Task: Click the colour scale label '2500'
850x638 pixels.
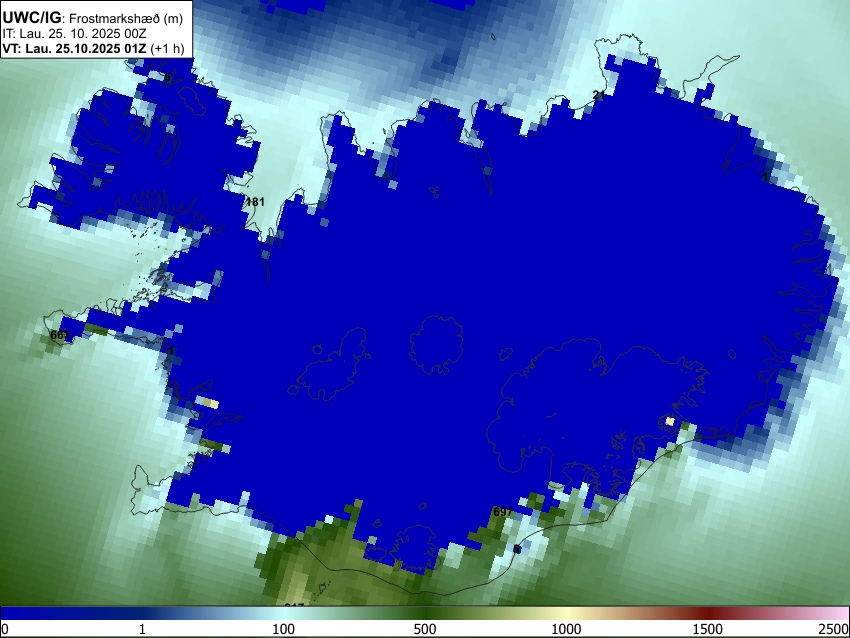Action: tap(834, 629)
